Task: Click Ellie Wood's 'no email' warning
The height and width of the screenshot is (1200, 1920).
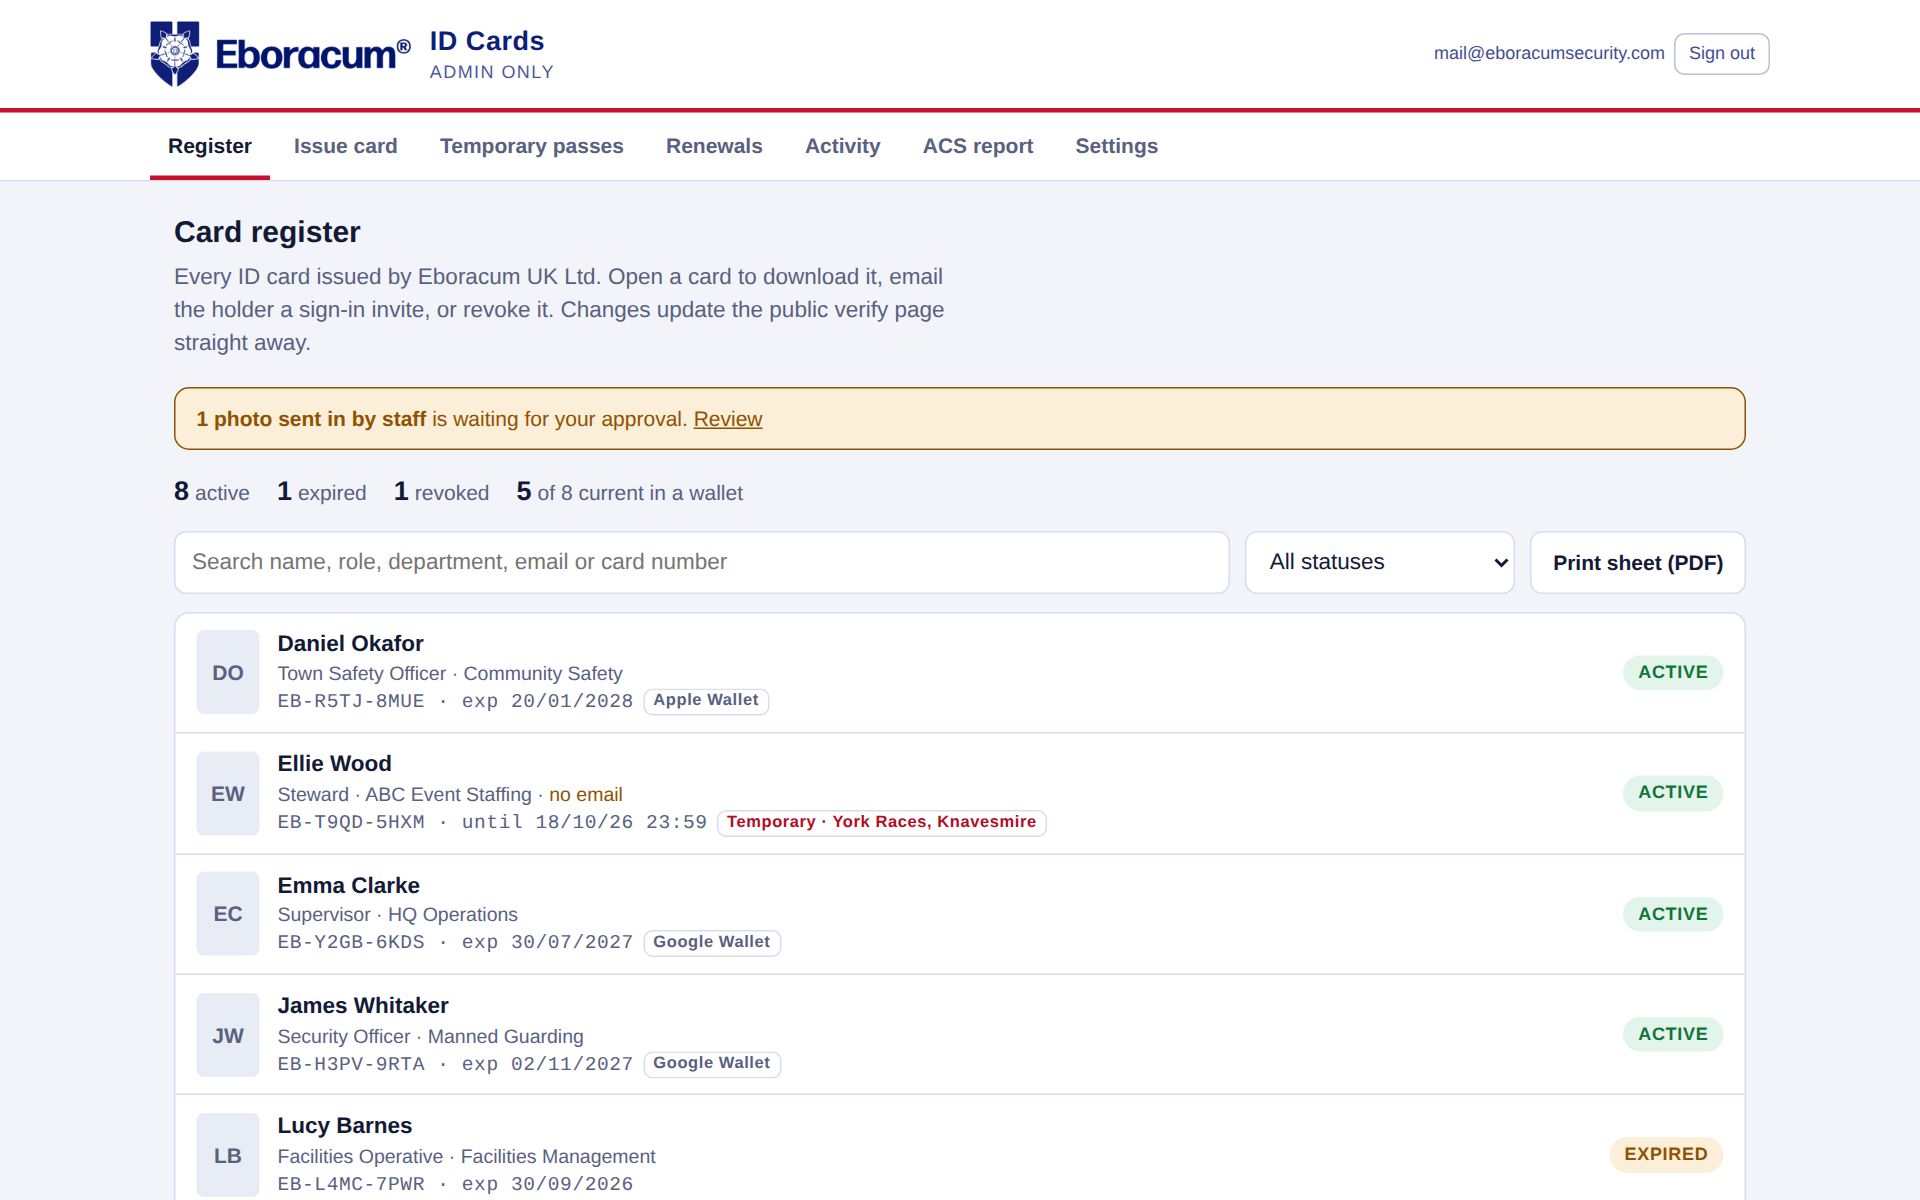Action: point(585,794)
